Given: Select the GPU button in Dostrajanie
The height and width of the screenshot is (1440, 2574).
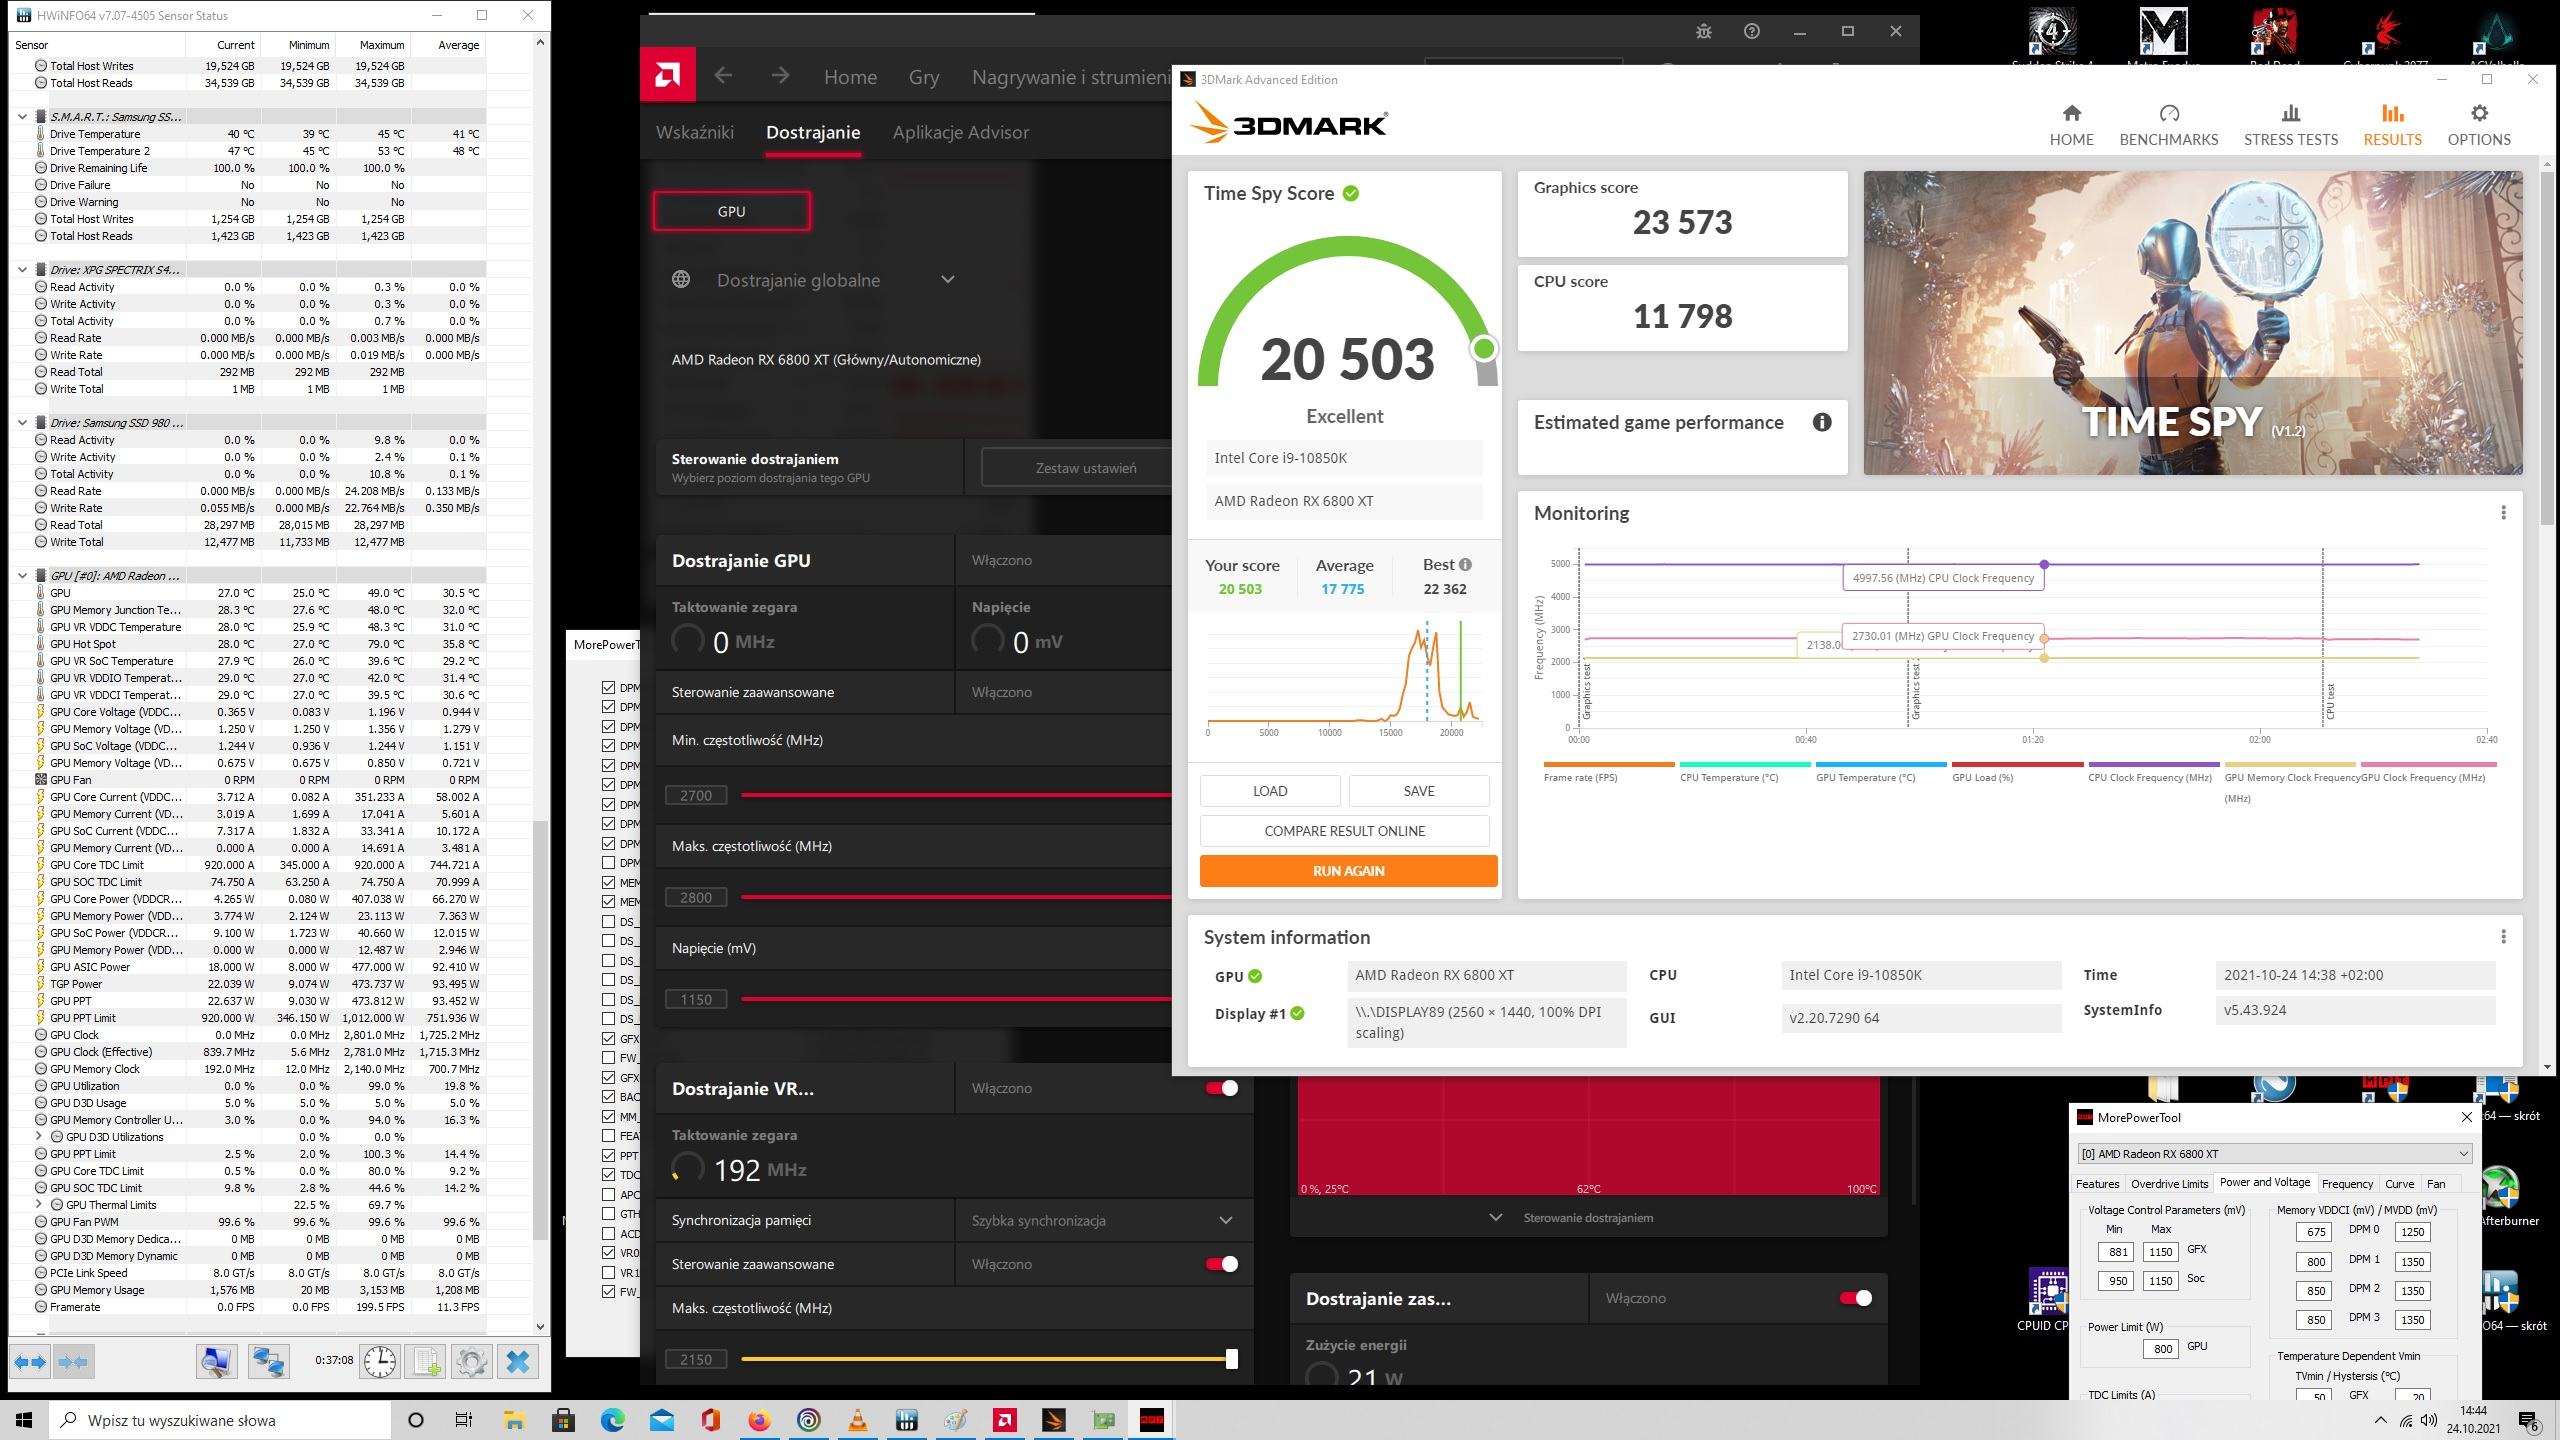Looking at the screenshot, I should tap(732, 211).
